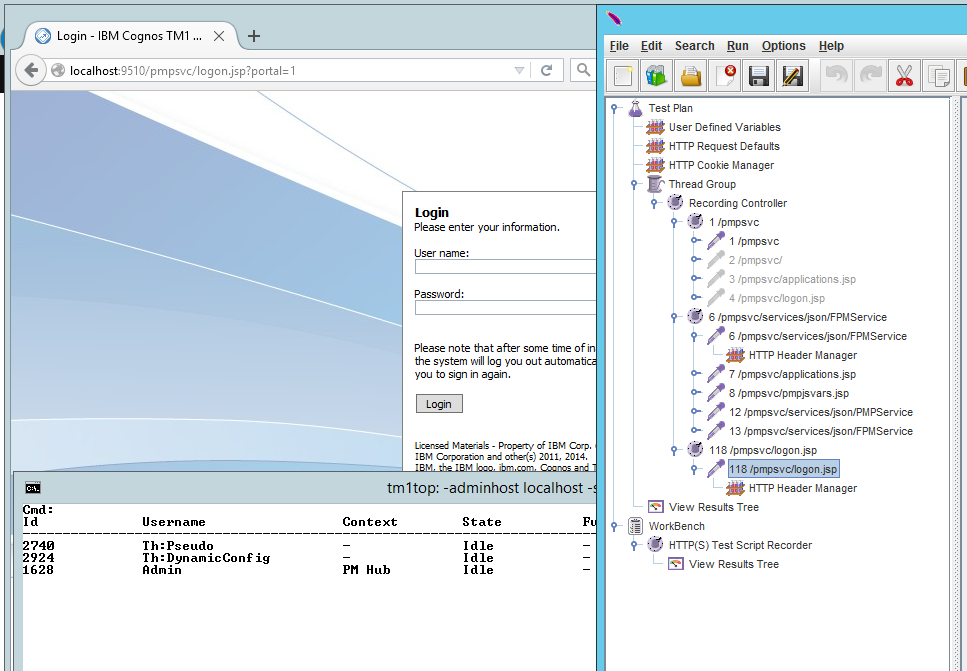The width and height of the screenshot is (967, 671).
Task: Collapse the HTTP(S) Test Script Recorder node
Action: click(634, 545)
